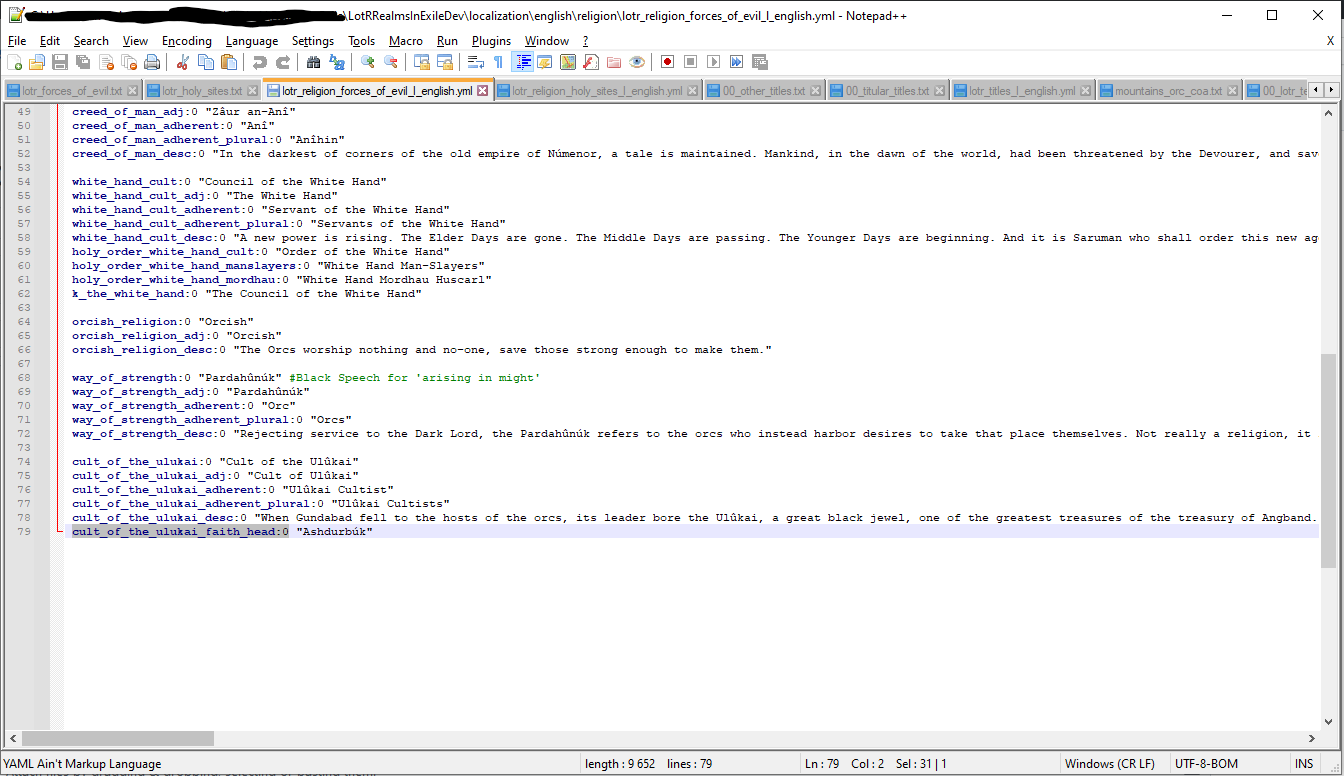The width and height of the screenshot is (1344, 776).
Task: Switch to 00_titular_titles.txt tab
Action: [887, 91]
